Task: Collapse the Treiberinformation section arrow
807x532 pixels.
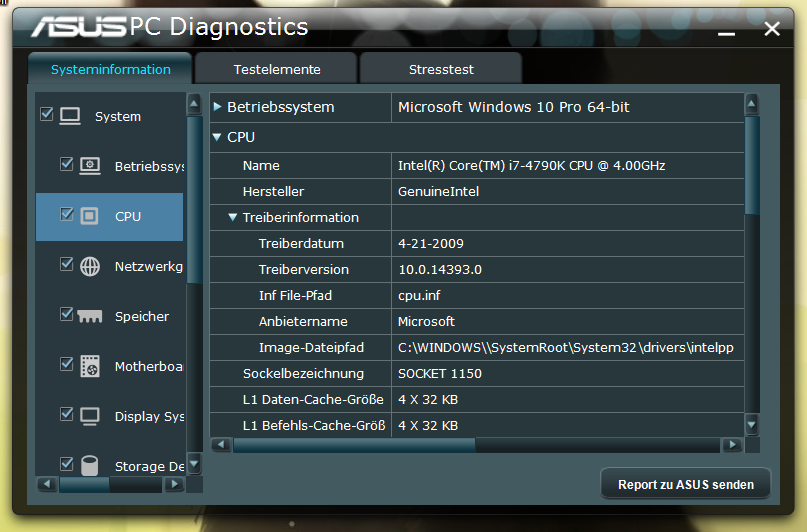Action: (x=233, y=218)
